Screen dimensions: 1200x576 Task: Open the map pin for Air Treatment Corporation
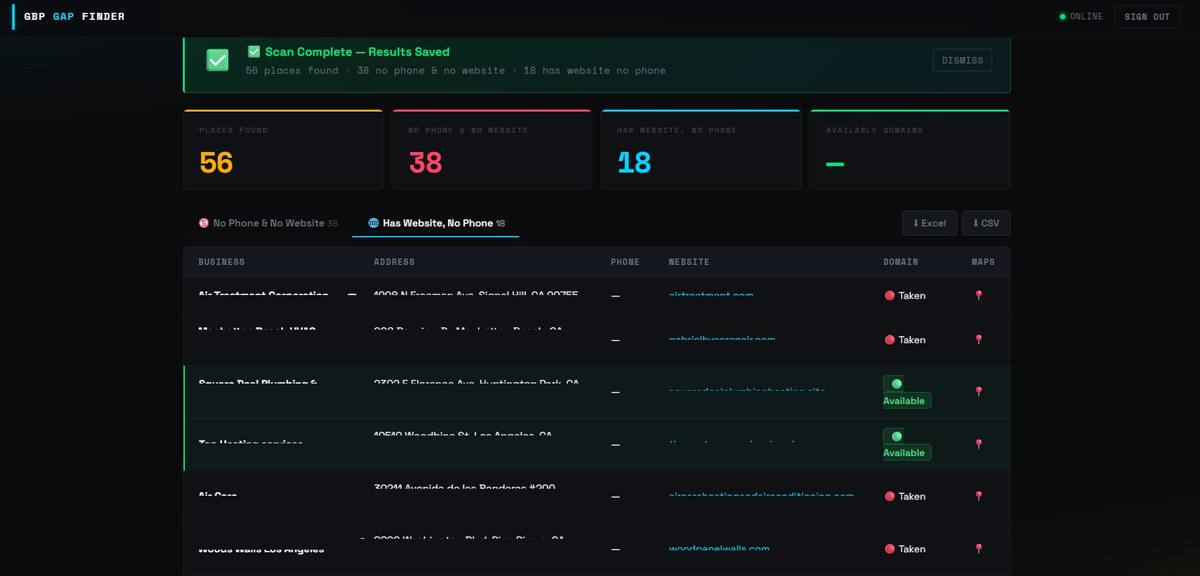[x=978, y=295]
